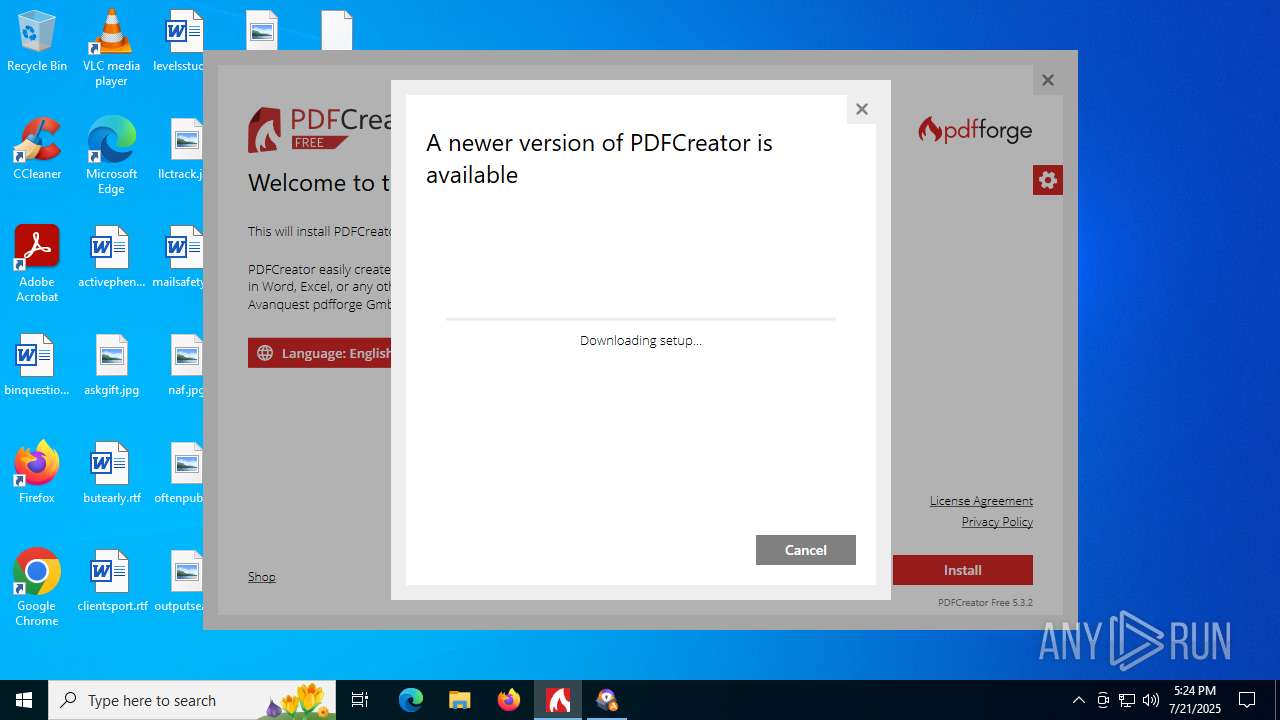Open Google Chrome desktop shortcut
This screenshot has height=720, width=1280.
tap(37, 588)
